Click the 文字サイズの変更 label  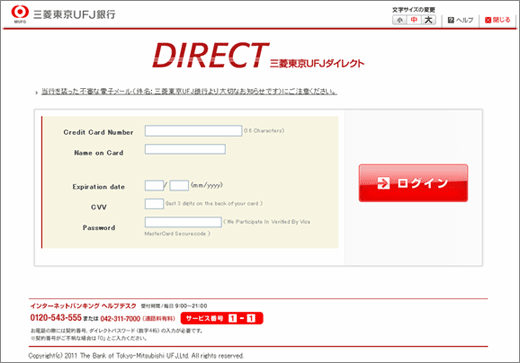[x=414, y=10]
